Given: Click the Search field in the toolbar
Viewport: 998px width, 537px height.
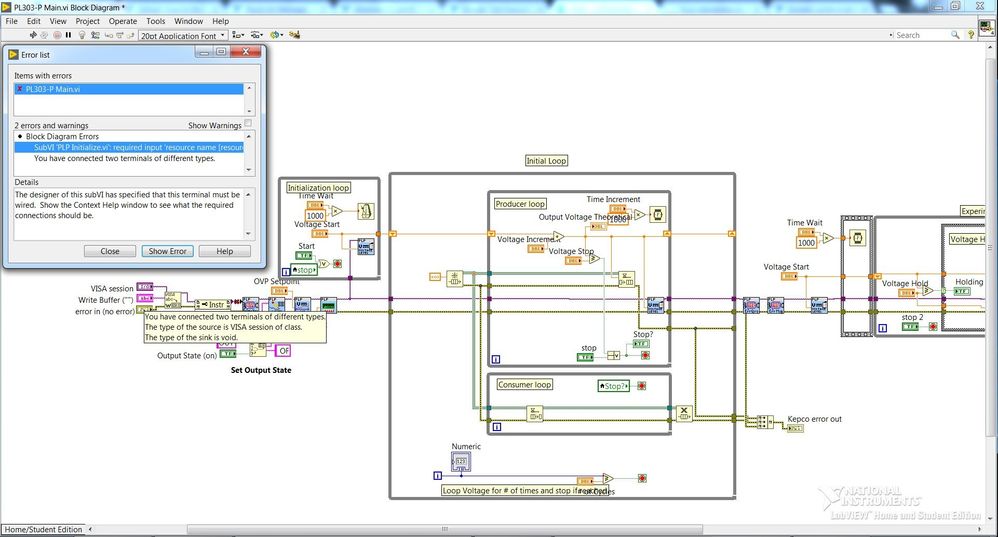Looking at the screenshot, I should pyautogui.click(x=920, y=36).
